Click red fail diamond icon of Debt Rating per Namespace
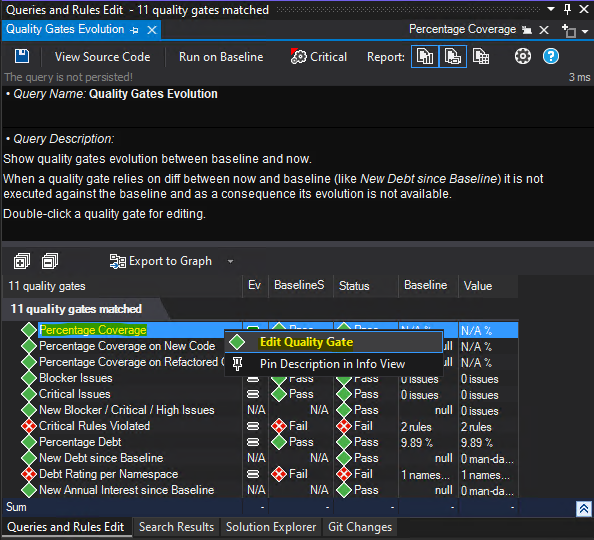The width and height of the screenshot is (594, 540). (29, 474)
